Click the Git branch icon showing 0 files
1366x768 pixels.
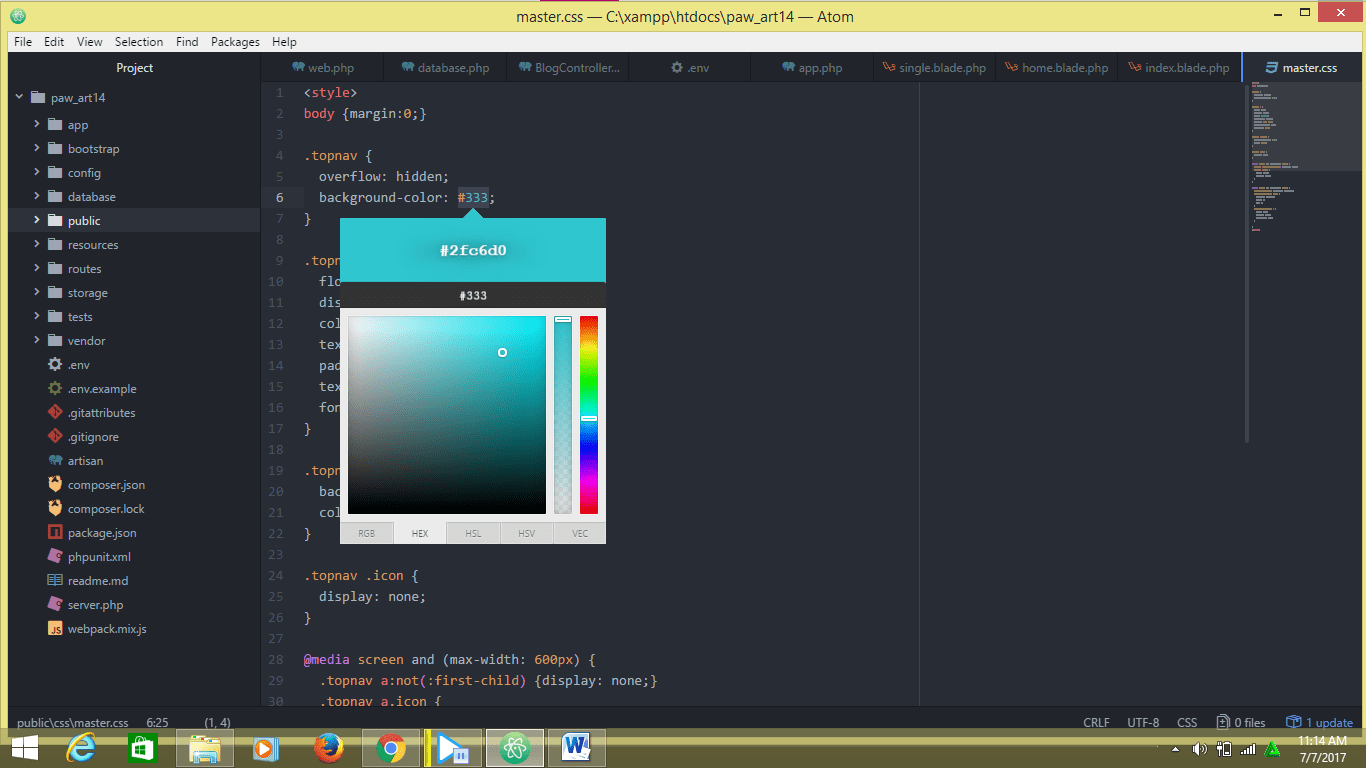click(1241, 721)
